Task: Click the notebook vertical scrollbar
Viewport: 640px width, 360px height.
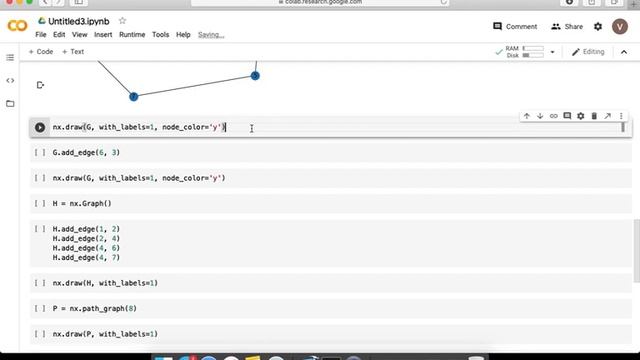Action: 637,251
